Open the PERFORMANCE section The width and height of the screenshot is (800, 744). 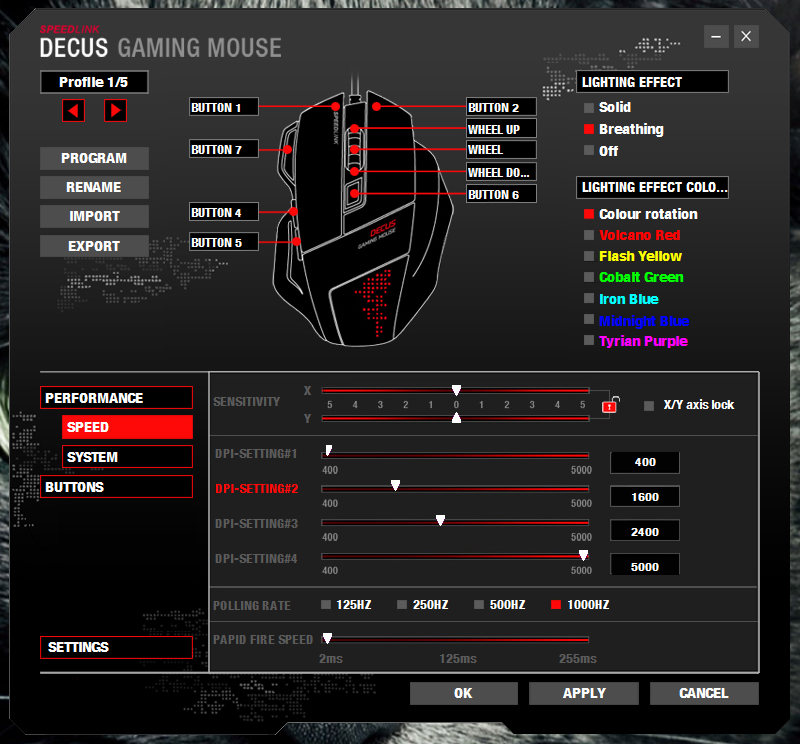116,398
